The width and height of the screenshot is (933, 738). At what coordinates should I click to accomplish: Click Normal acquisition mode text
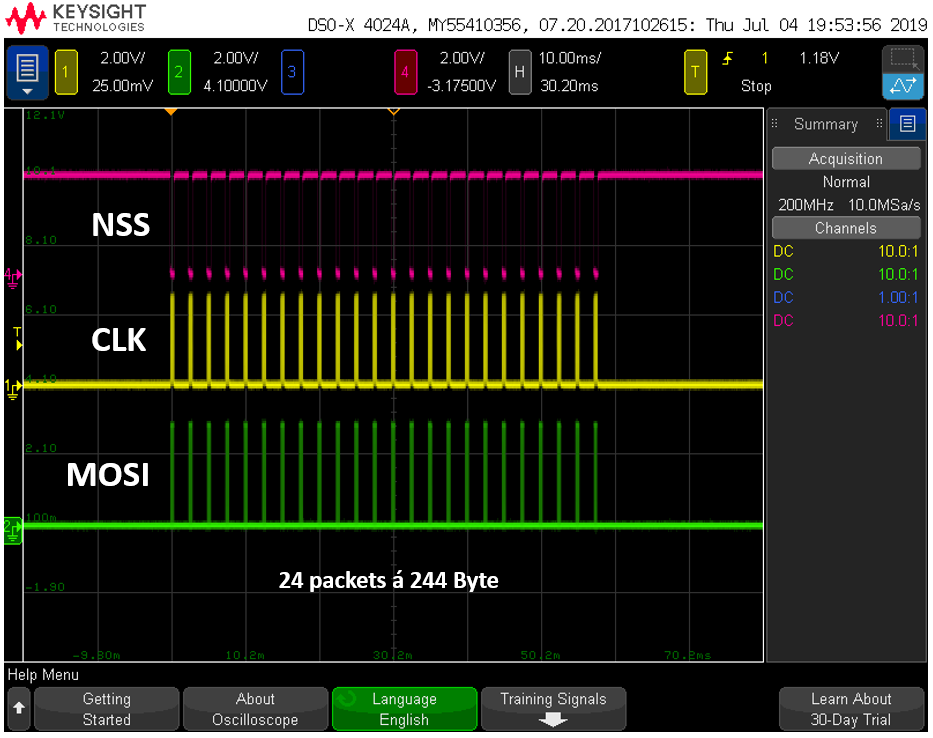[x=846, y=182]
